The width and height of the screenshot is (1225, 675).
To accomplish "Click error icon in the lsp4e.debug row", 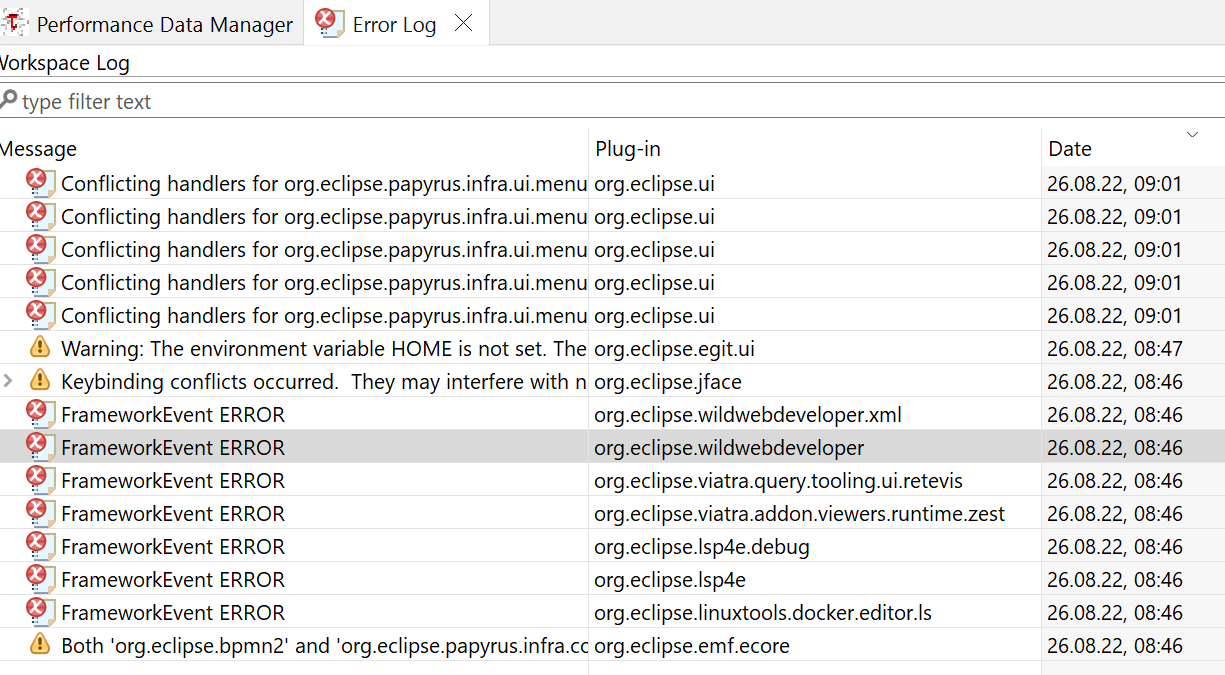I will click(x=40, y=545).
